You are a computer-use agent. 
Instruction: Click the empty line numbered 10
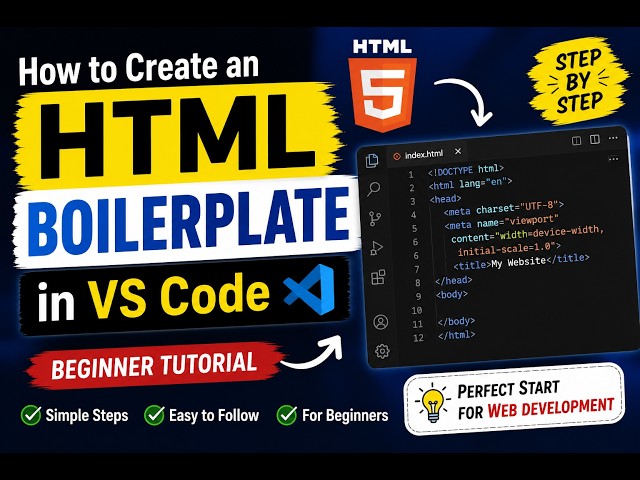[x=417, y=310]
